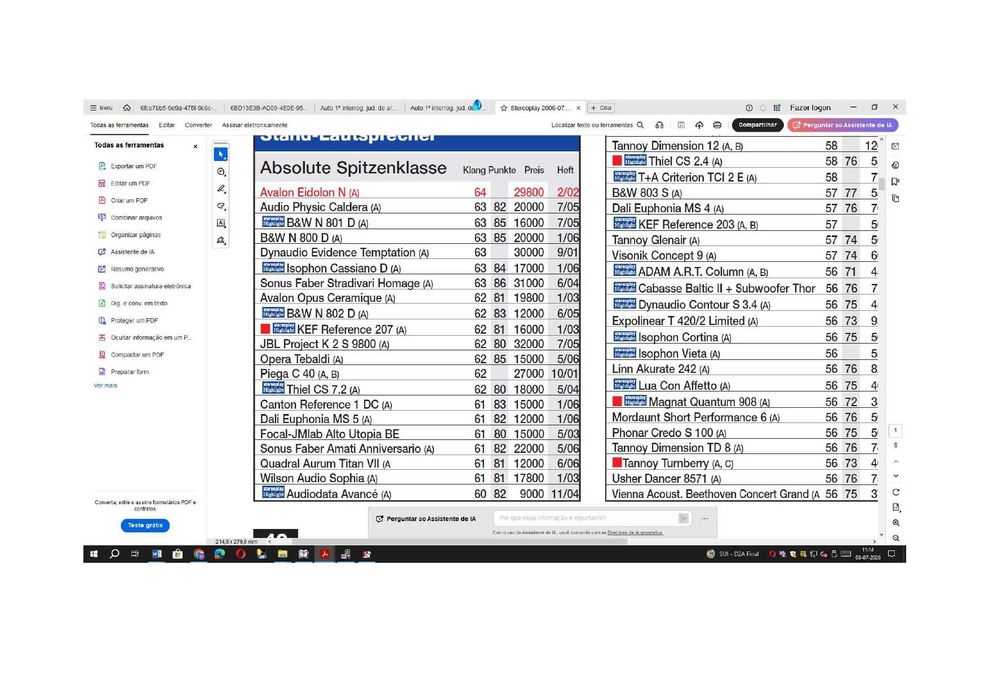Image resolution: width=989 pixels, height=699 pixels.
Task: Select the add text box tool
Action: point(221,223)
